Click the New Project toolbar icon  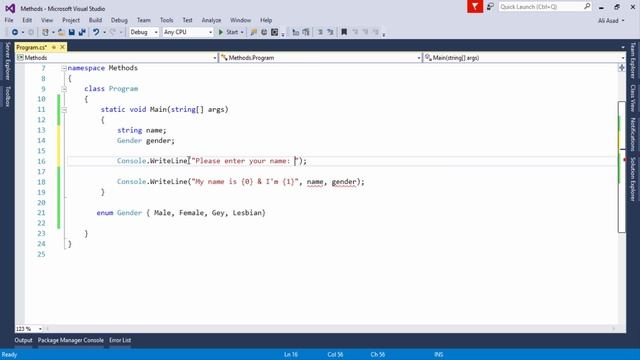(x=45, y=32)
